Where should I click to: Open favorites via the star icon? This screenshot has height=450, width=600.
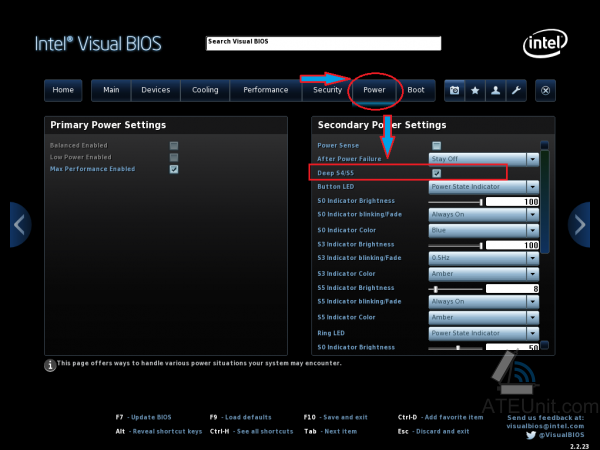tap(475, 90)
